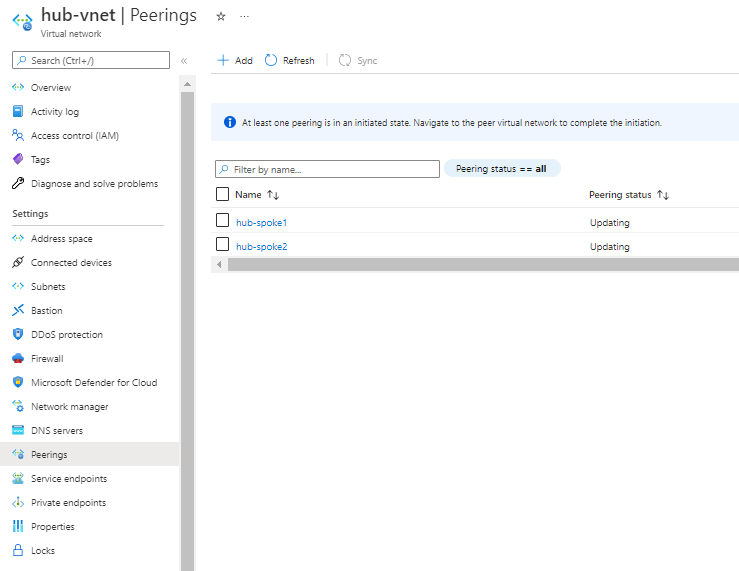The image size is (739, 571).
Task: Click the Tags icon in sidebar
Action: point(18,160)
